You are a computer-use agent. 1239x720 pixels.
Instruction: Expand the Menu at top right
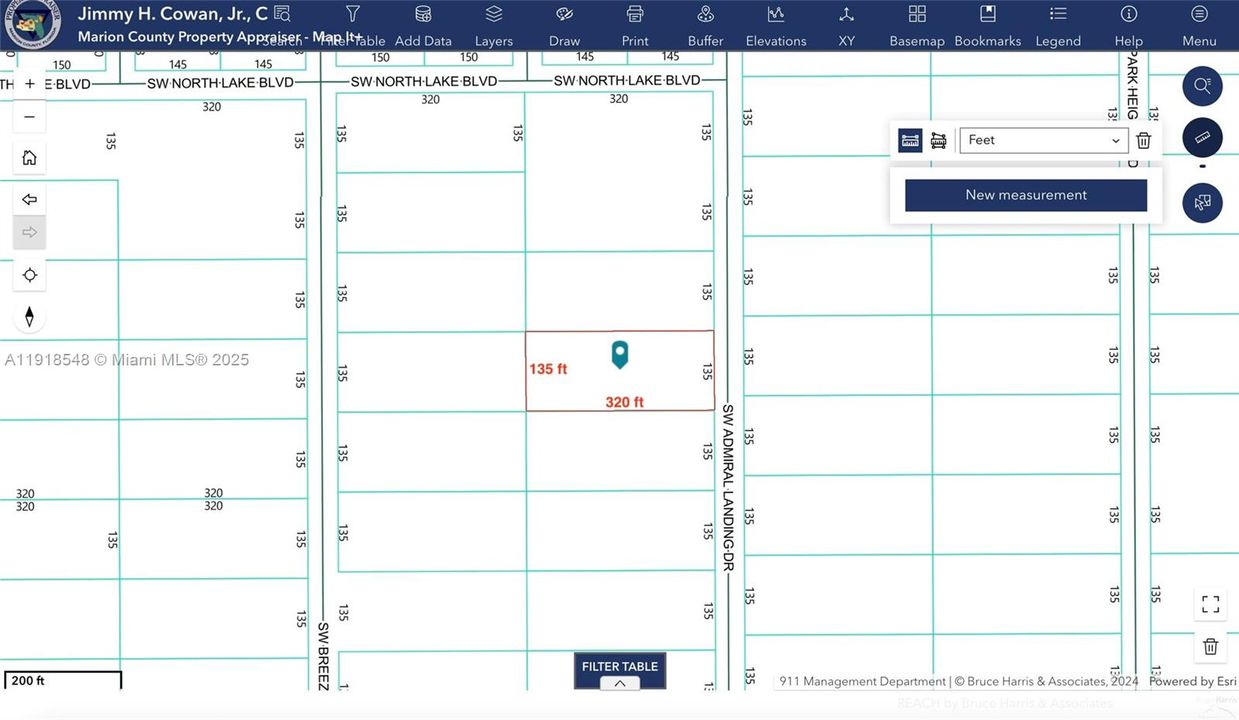pyautogui.click(x=1198, y=25)
